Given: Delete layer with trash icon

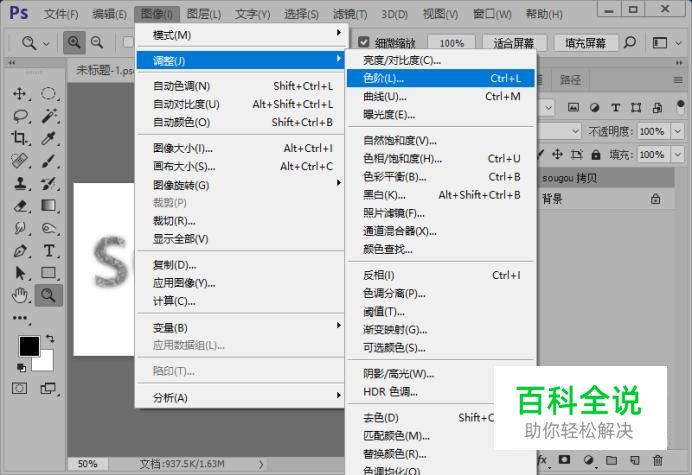Looking at the screenshot, I should pyautogui.click(x=658, y=460).
